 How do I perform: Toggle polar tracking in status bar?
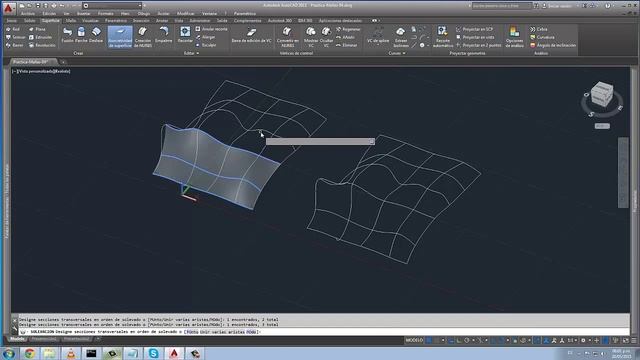click(467, 340)
